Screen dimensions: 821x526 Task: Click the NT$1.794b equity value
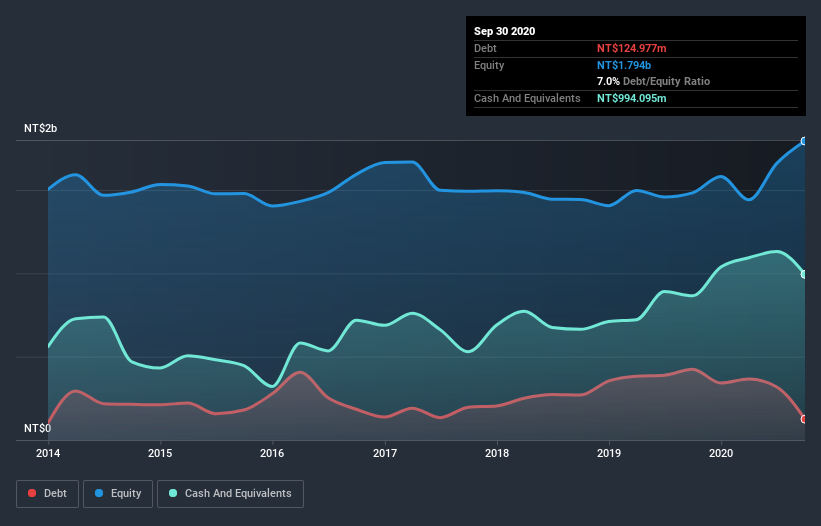click(x=624, y=65)
